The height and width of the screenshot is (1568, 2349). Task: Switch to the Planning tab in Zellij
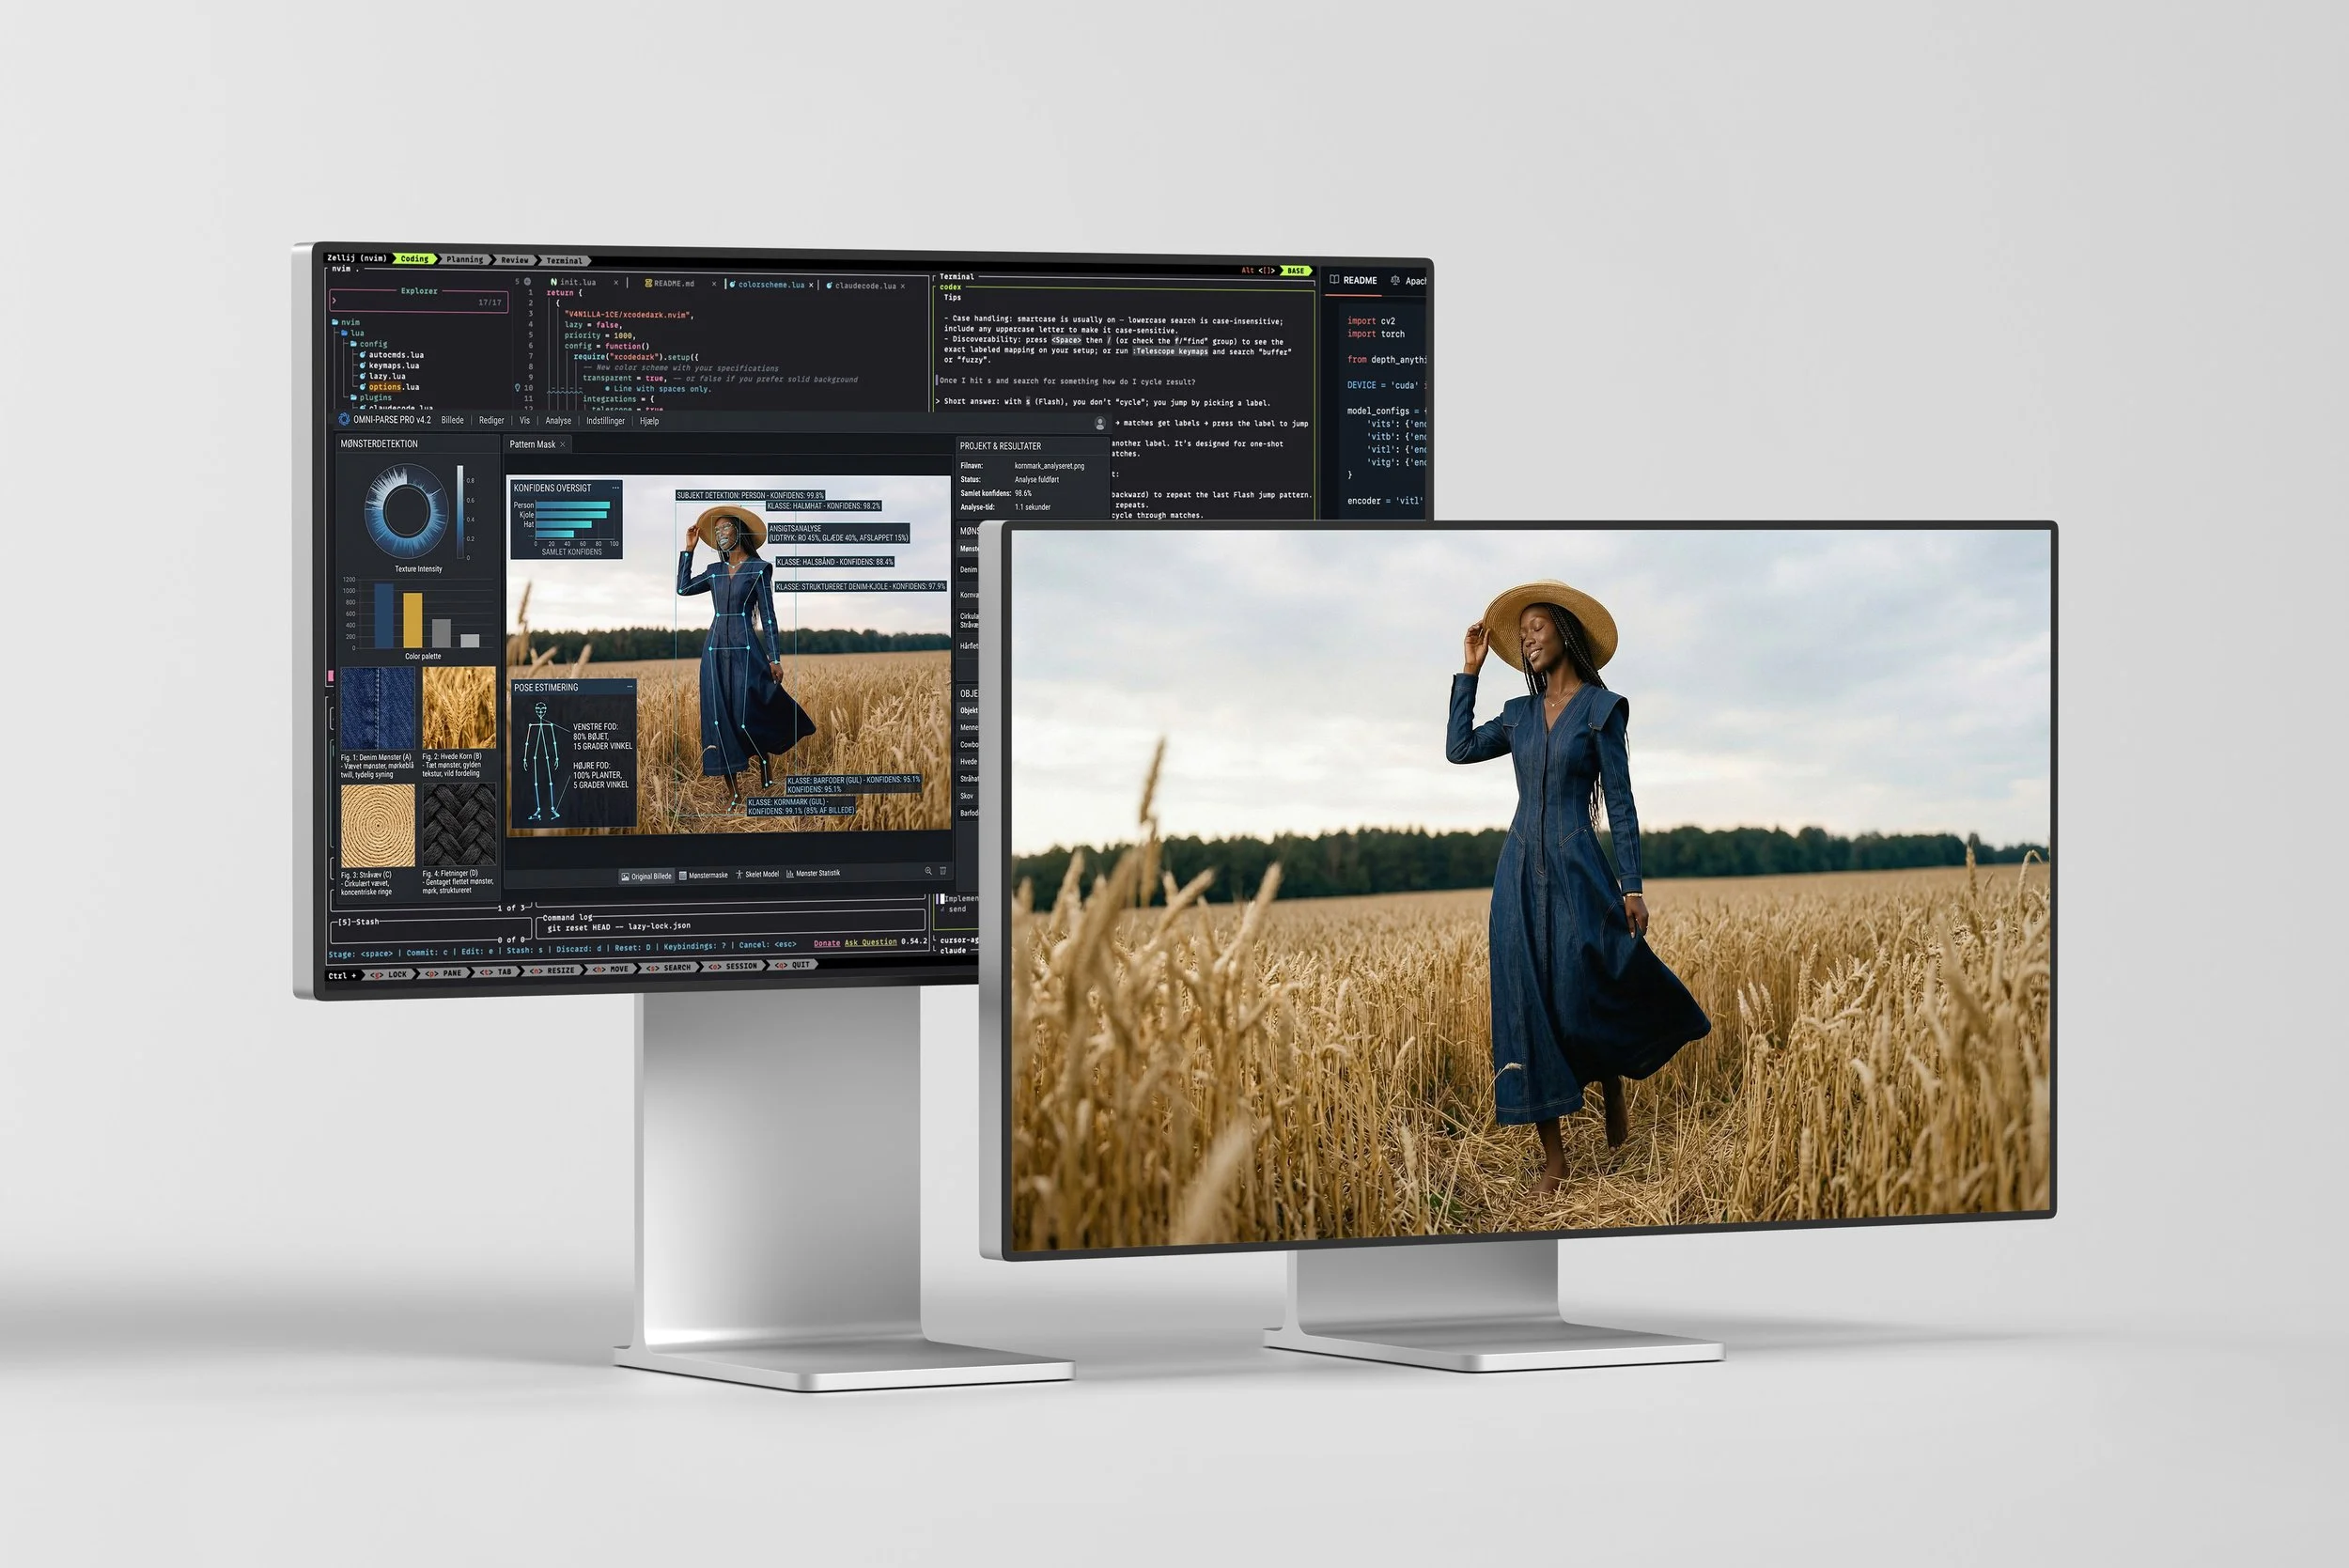464,260
